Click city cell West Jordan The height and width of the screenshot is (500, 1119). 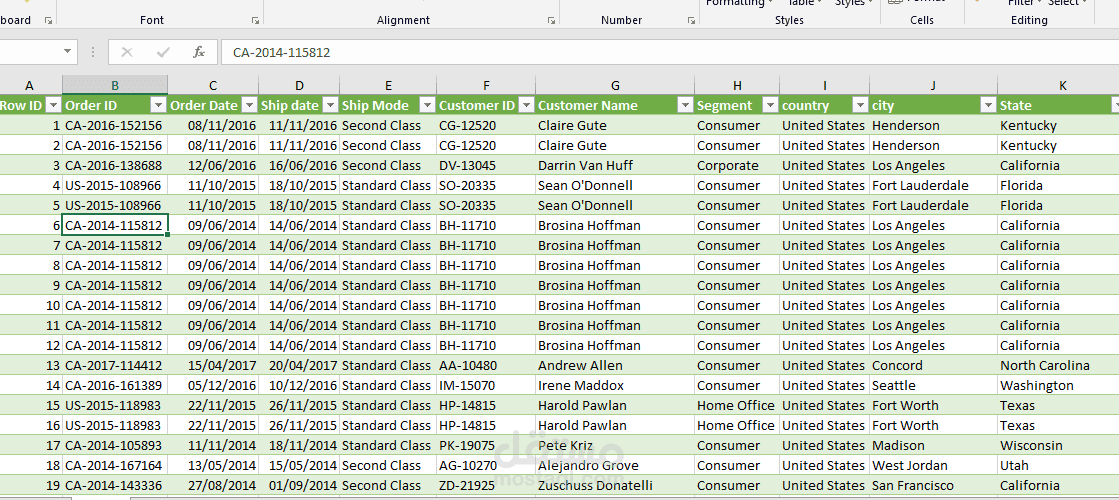(933, 465)
